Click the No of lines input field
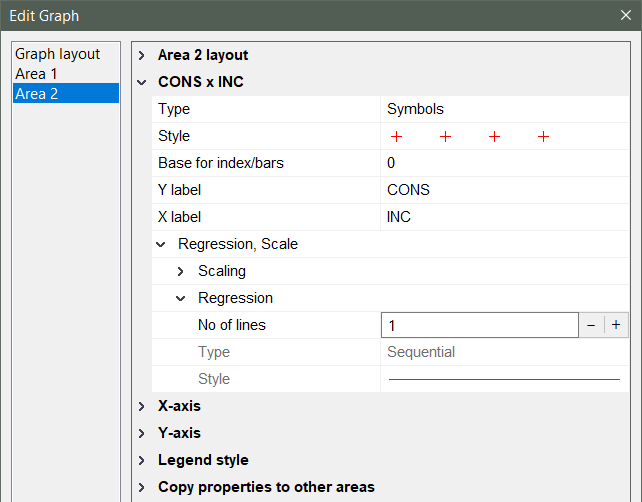The height and width of the screenshot is (502, 642). 479,325
